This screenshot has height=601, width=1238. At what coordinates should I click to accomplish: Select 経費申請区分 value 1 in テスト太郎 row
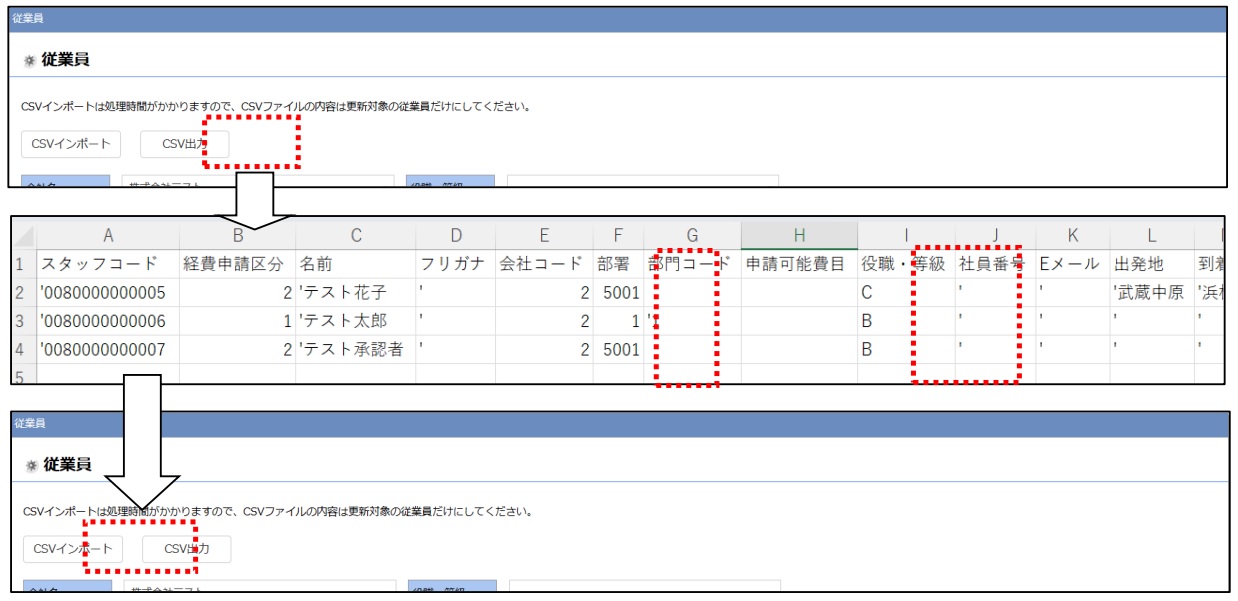click(237, 321)
